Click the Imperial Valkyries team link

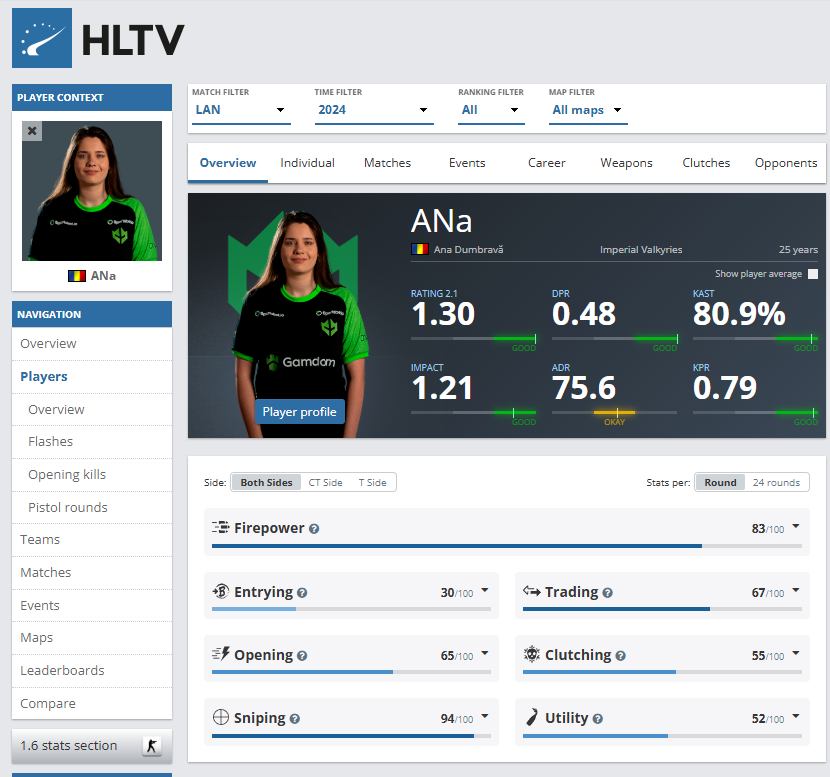(640, 249)
